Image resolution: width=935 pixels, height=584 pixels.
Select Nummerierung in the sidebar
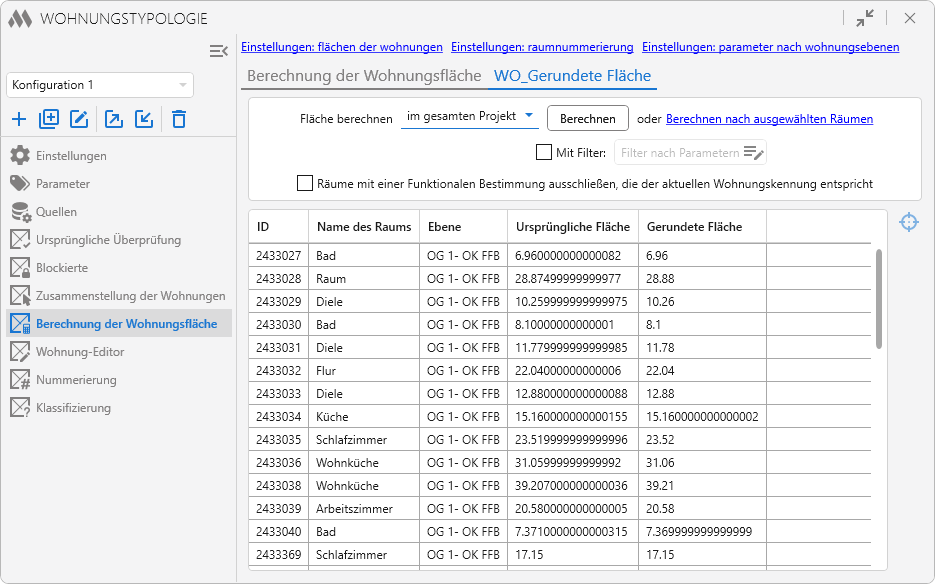tap(76, 380)
